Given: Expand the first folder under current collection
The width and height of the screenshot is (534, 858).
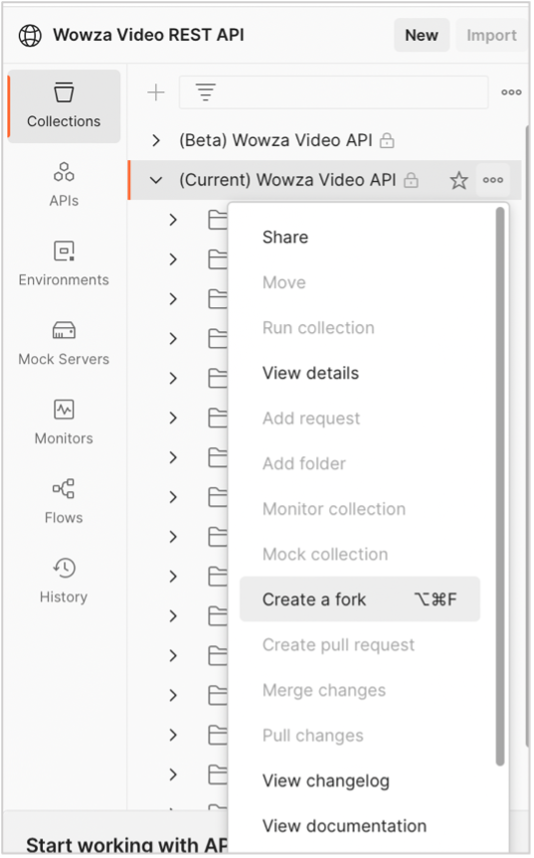Looking at the screenshot, I should click(173, 220).
